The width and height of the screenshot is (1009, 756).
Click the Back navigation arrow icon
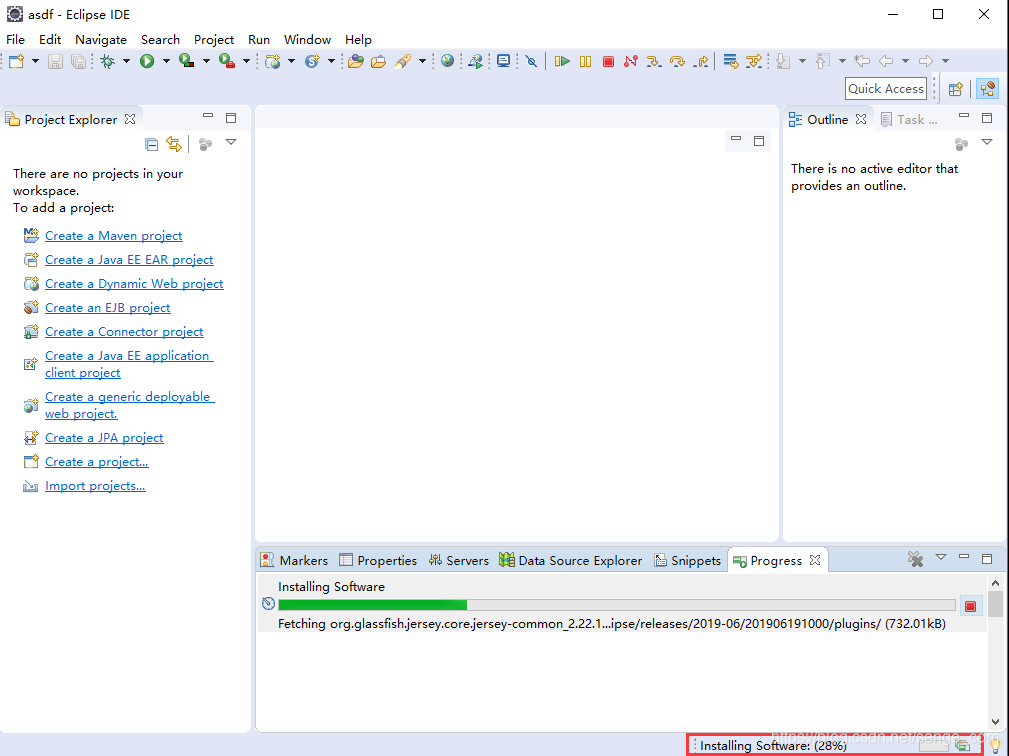[x=886, y=61]
